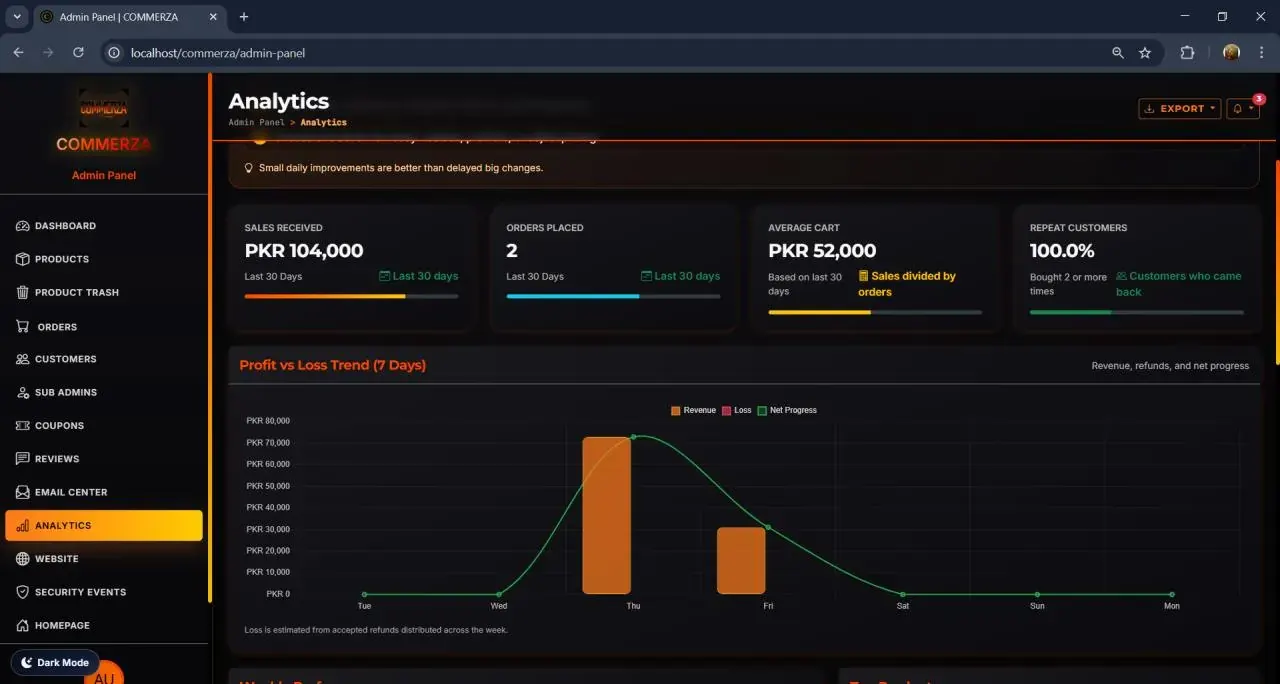Open the tab search chevron in Chrome
Viewport: 1280px width, 684px height.
(x=17, y=17)
